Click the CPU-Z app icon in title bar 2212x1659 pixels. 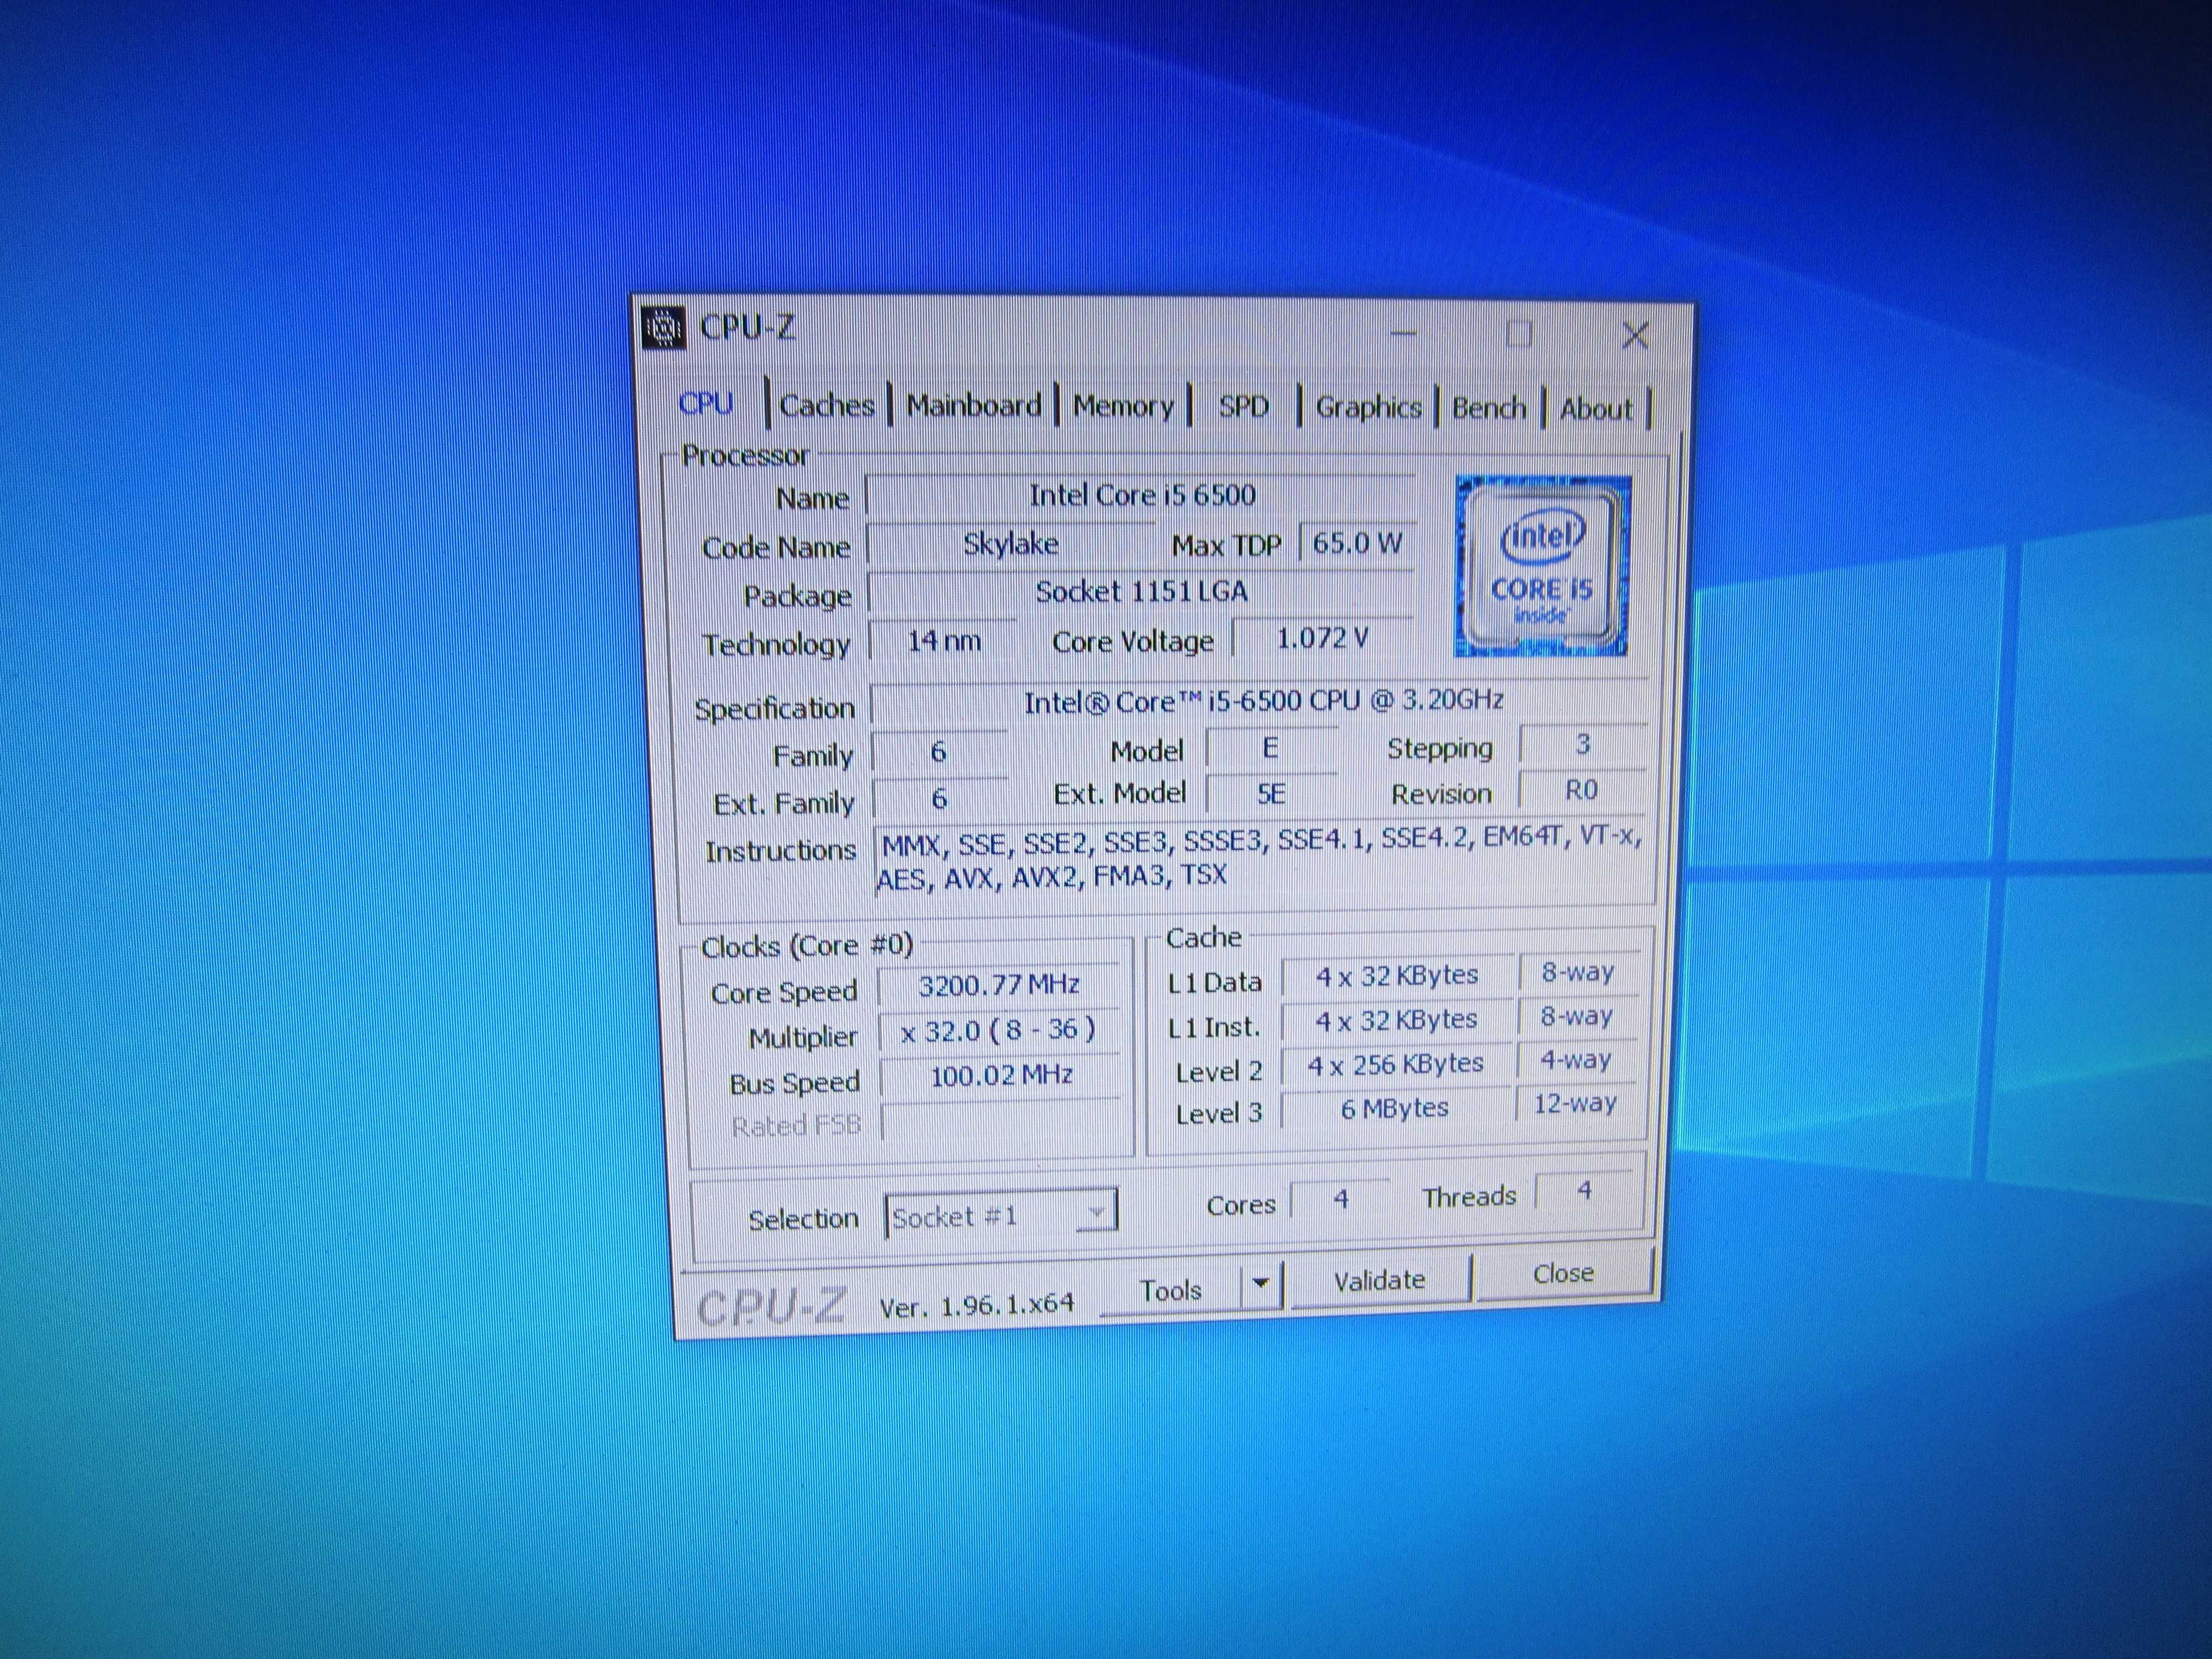click(663, 327)
